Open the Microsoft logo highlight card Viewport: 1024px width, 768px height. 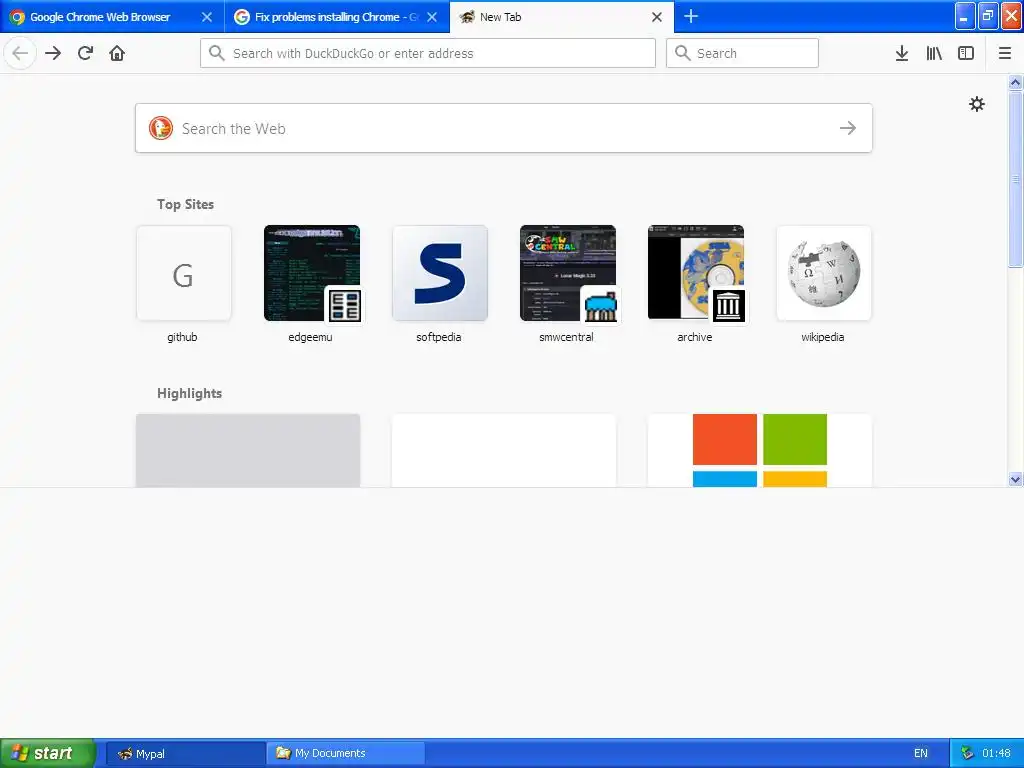coord(760,451)
